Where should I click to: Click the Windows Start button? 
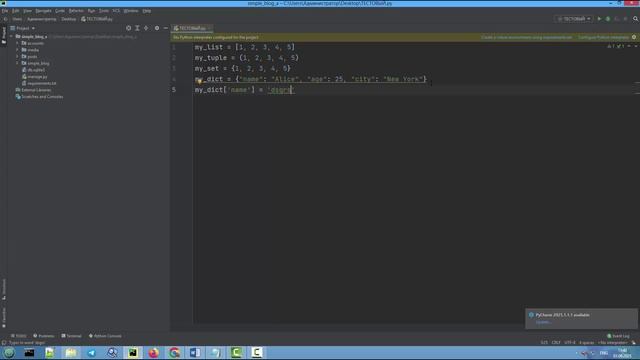tap(9, 353)
